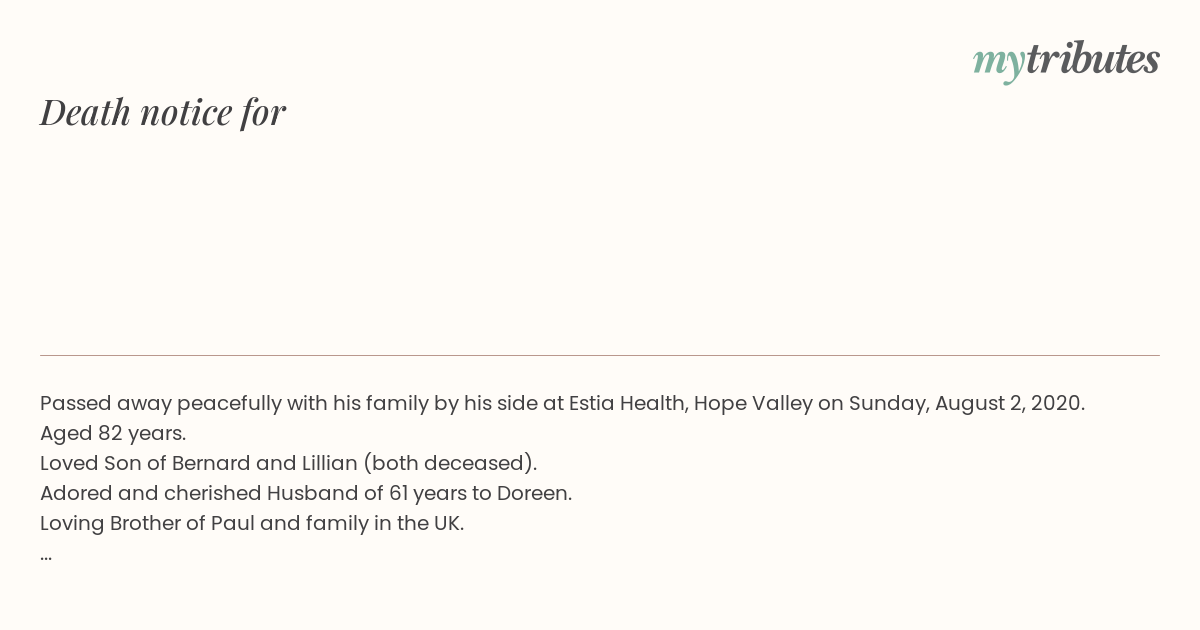1200x630 pixels.
Task: Click the horizontal divider line
Action: 600,355
